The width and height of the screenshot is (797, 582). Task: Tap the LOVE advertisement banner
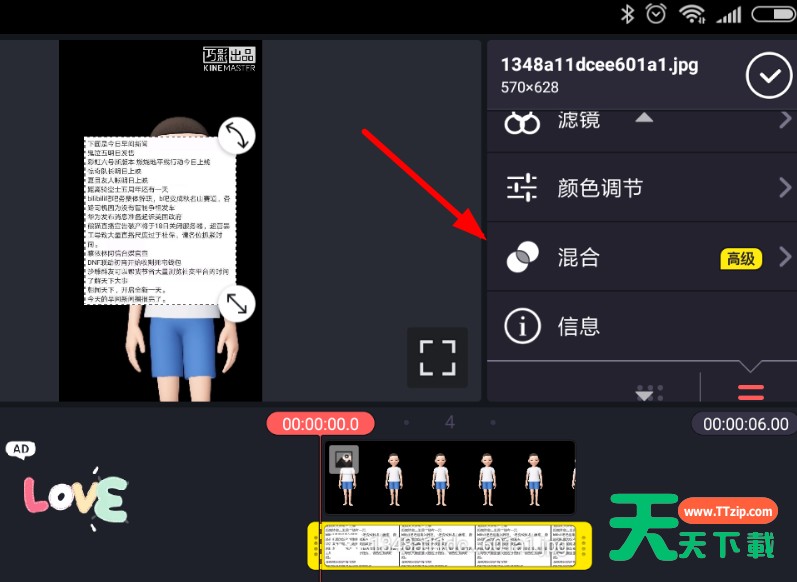coord(74,496)
